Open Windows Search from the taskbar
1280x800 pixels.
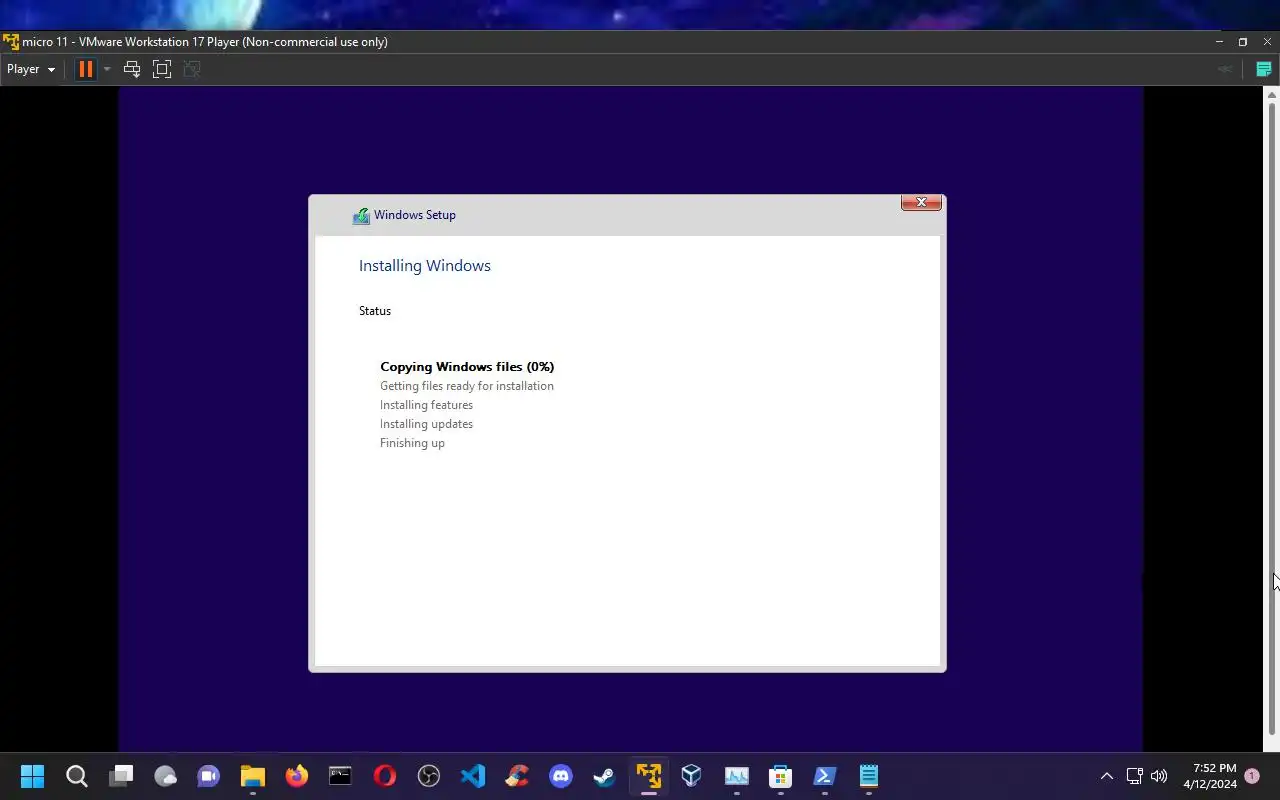click(x=76, y=776)
